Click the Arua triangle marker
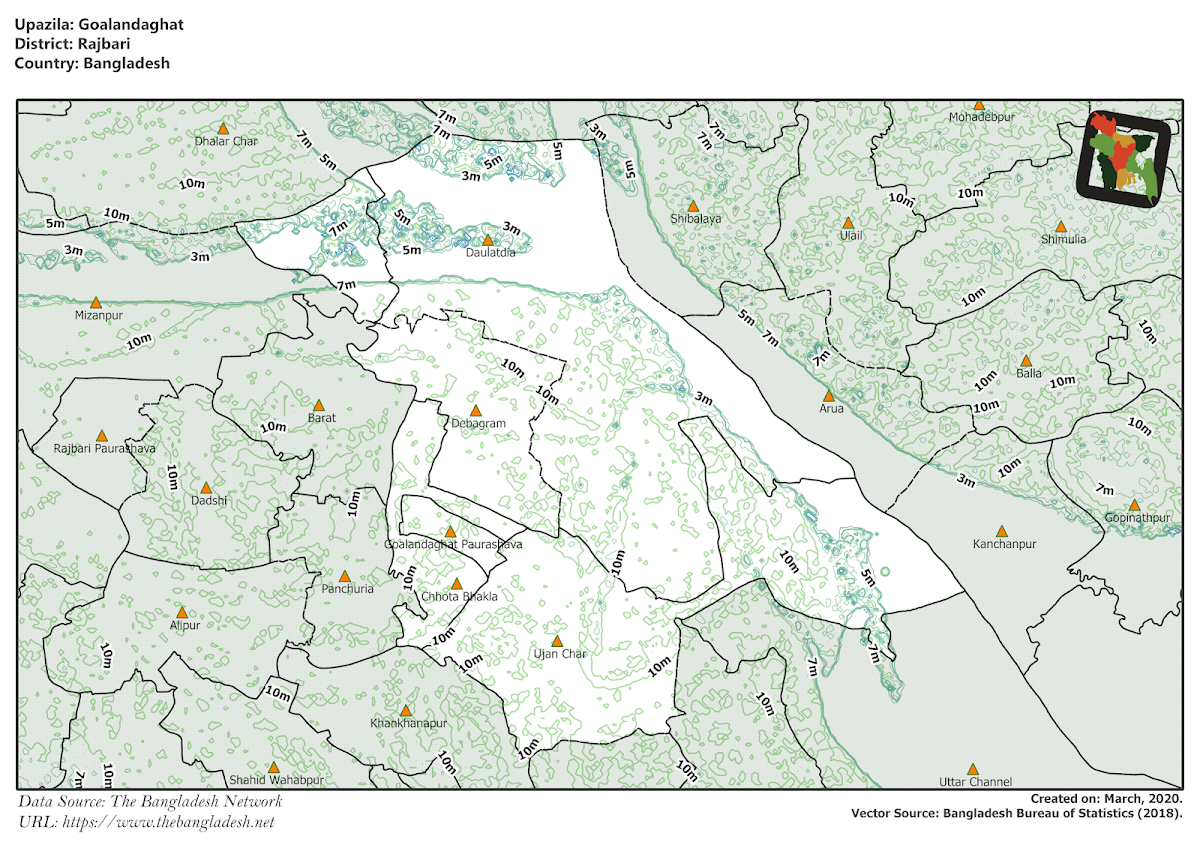 [829, 396]
